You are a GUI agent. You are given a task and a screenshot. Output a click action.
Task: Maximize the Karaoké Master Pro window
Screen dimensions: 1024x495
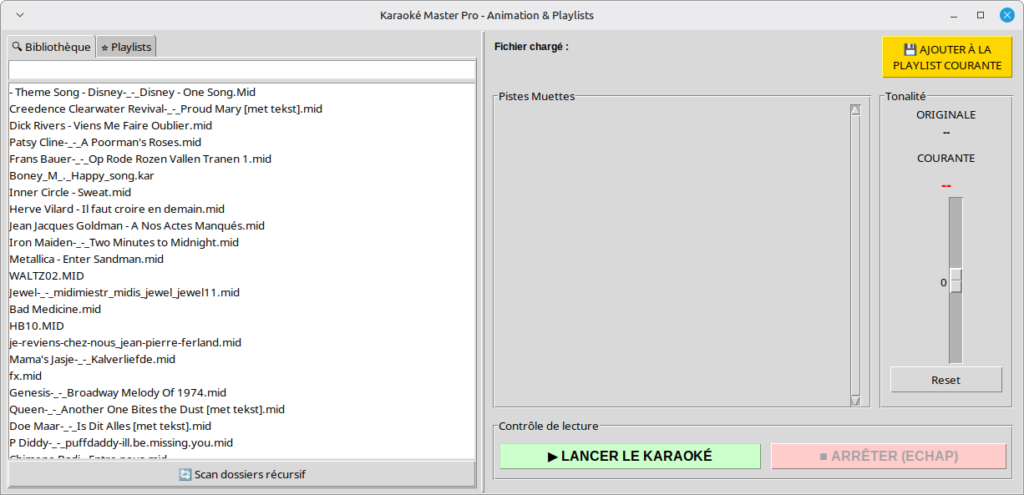coord(980,15)
